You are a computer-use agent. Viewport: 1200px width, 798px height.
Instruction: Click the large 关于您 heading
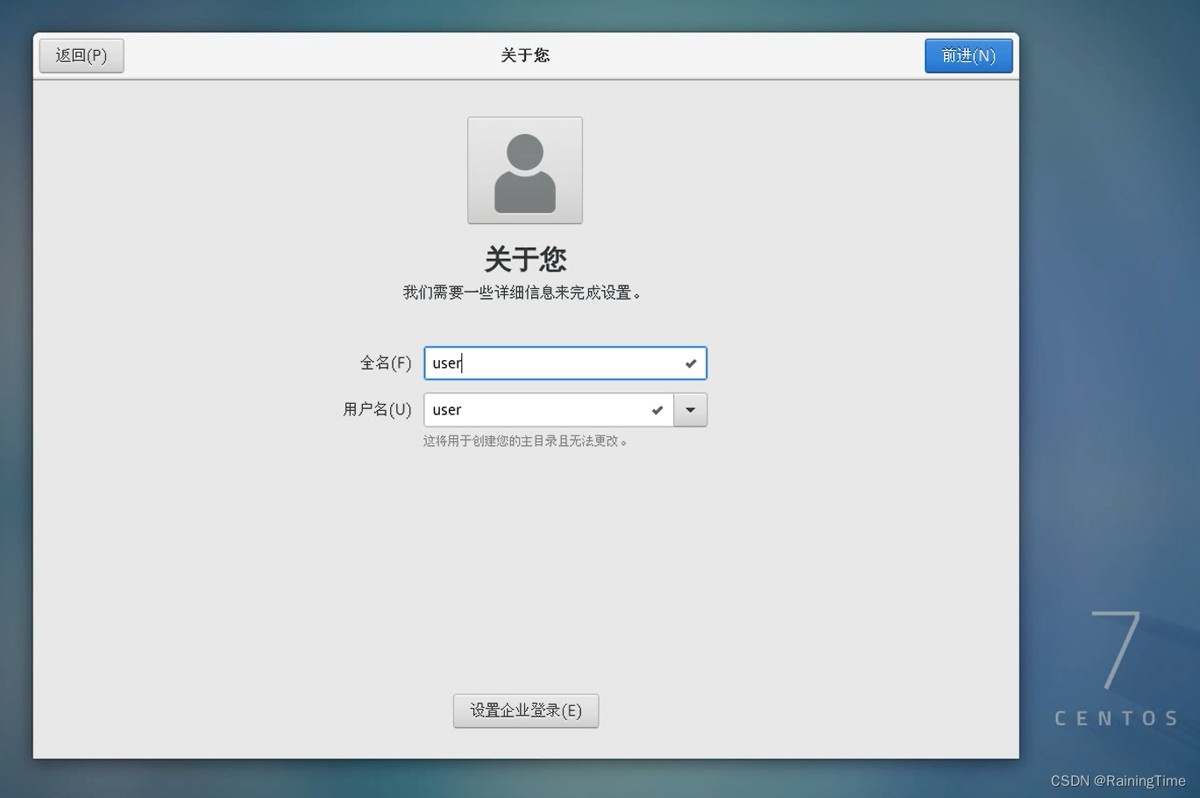coord(525,259)
